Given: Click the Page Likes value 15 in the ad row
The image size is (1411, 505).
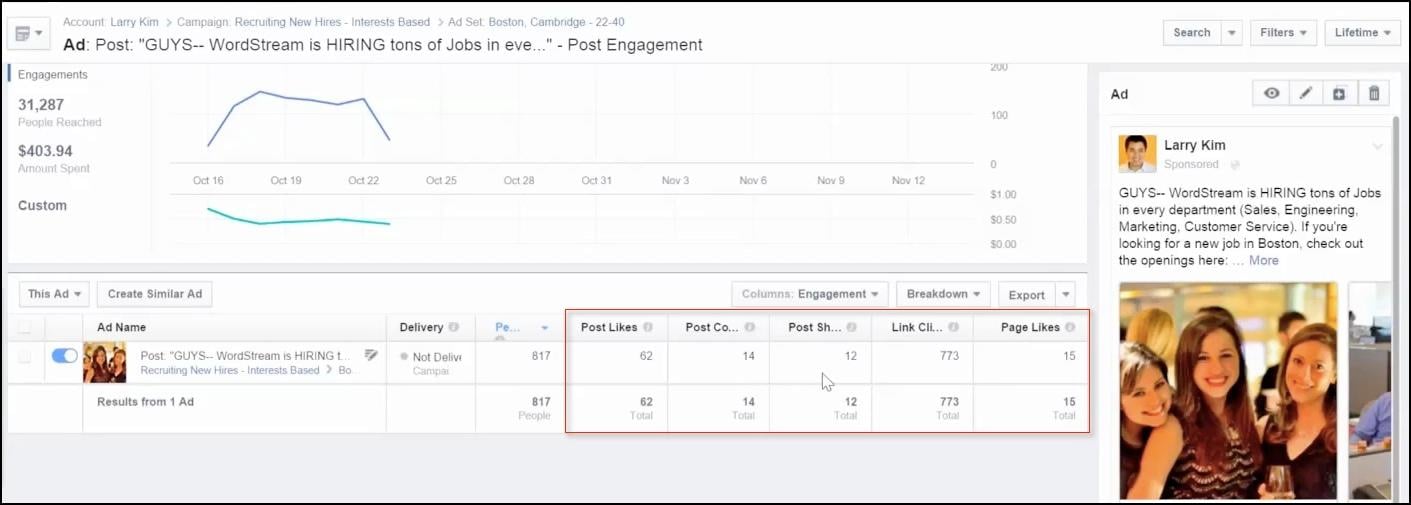Looking at the screenshot, I should click(1069, 356).
